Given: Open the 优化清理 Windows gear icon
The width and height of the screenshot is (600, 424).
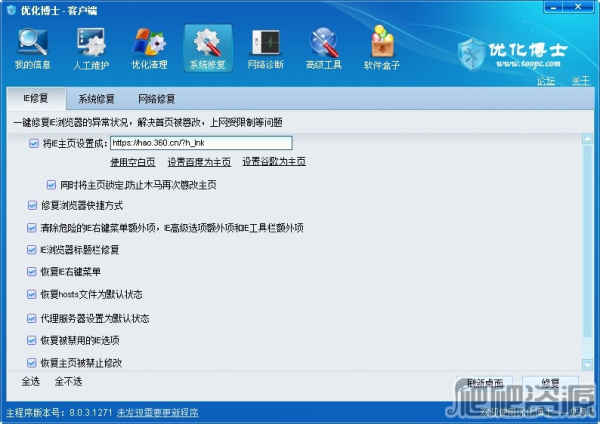Looking at the screenshot, I should point(150,42).
